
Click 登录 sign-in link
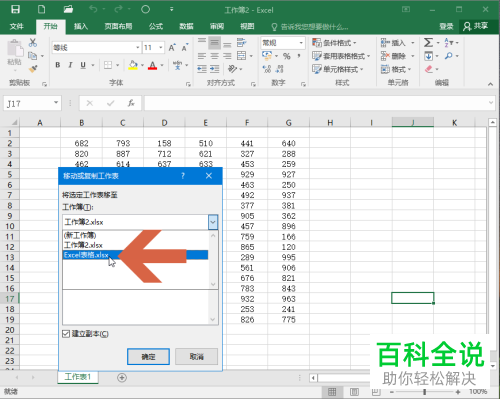(x=446, y=26)
